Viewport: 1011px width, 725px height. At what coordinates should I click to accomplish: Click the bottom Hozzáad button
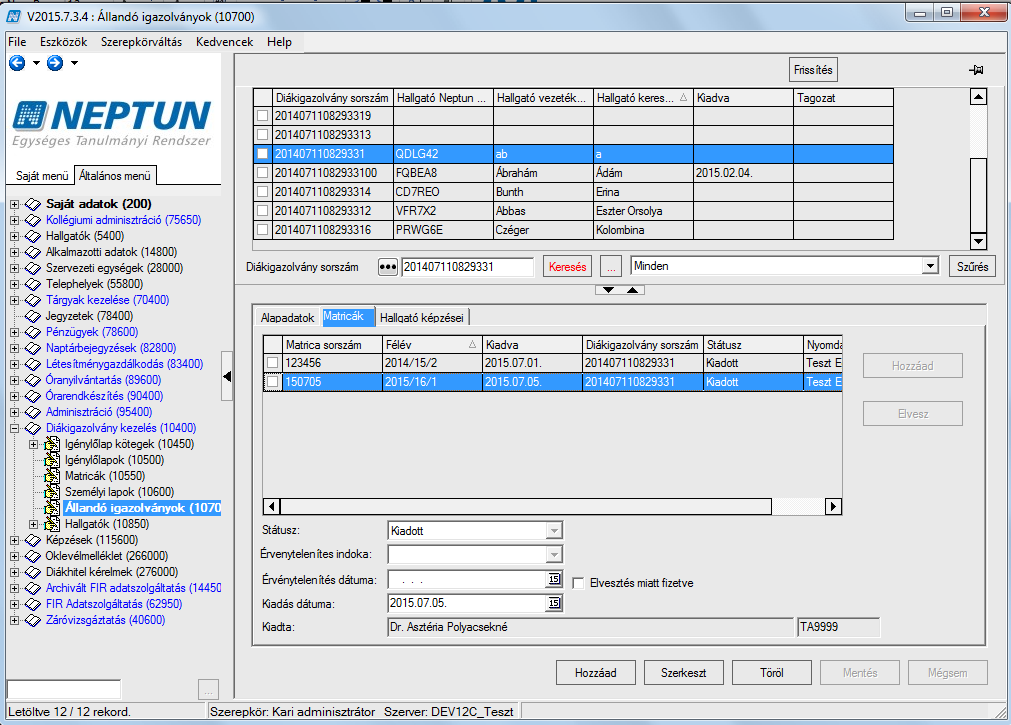click(x=596, y=673)
